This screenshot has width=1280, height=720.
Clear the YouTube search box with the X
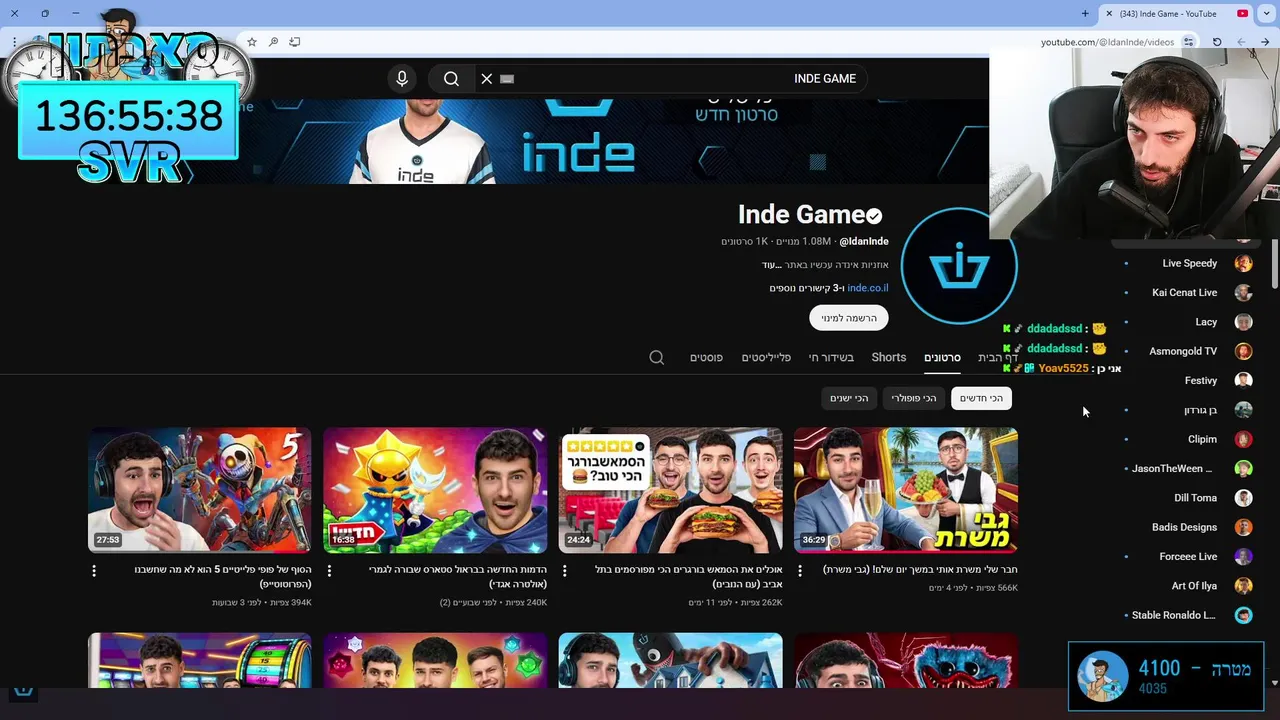pyautogui.click(x=487, y=79)
